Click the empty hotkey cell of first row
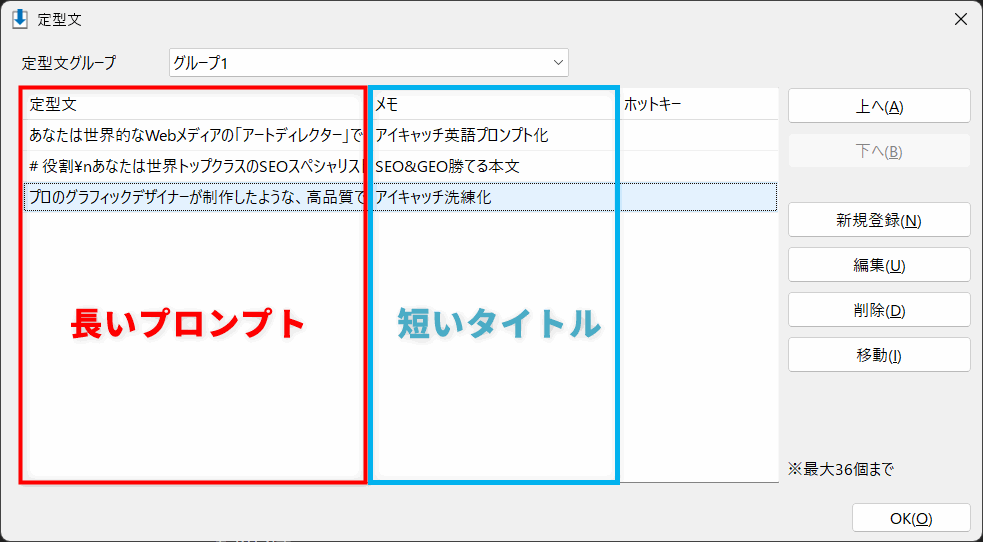The width and height of the screenshot is (983, 542). [x=698, y=135]
